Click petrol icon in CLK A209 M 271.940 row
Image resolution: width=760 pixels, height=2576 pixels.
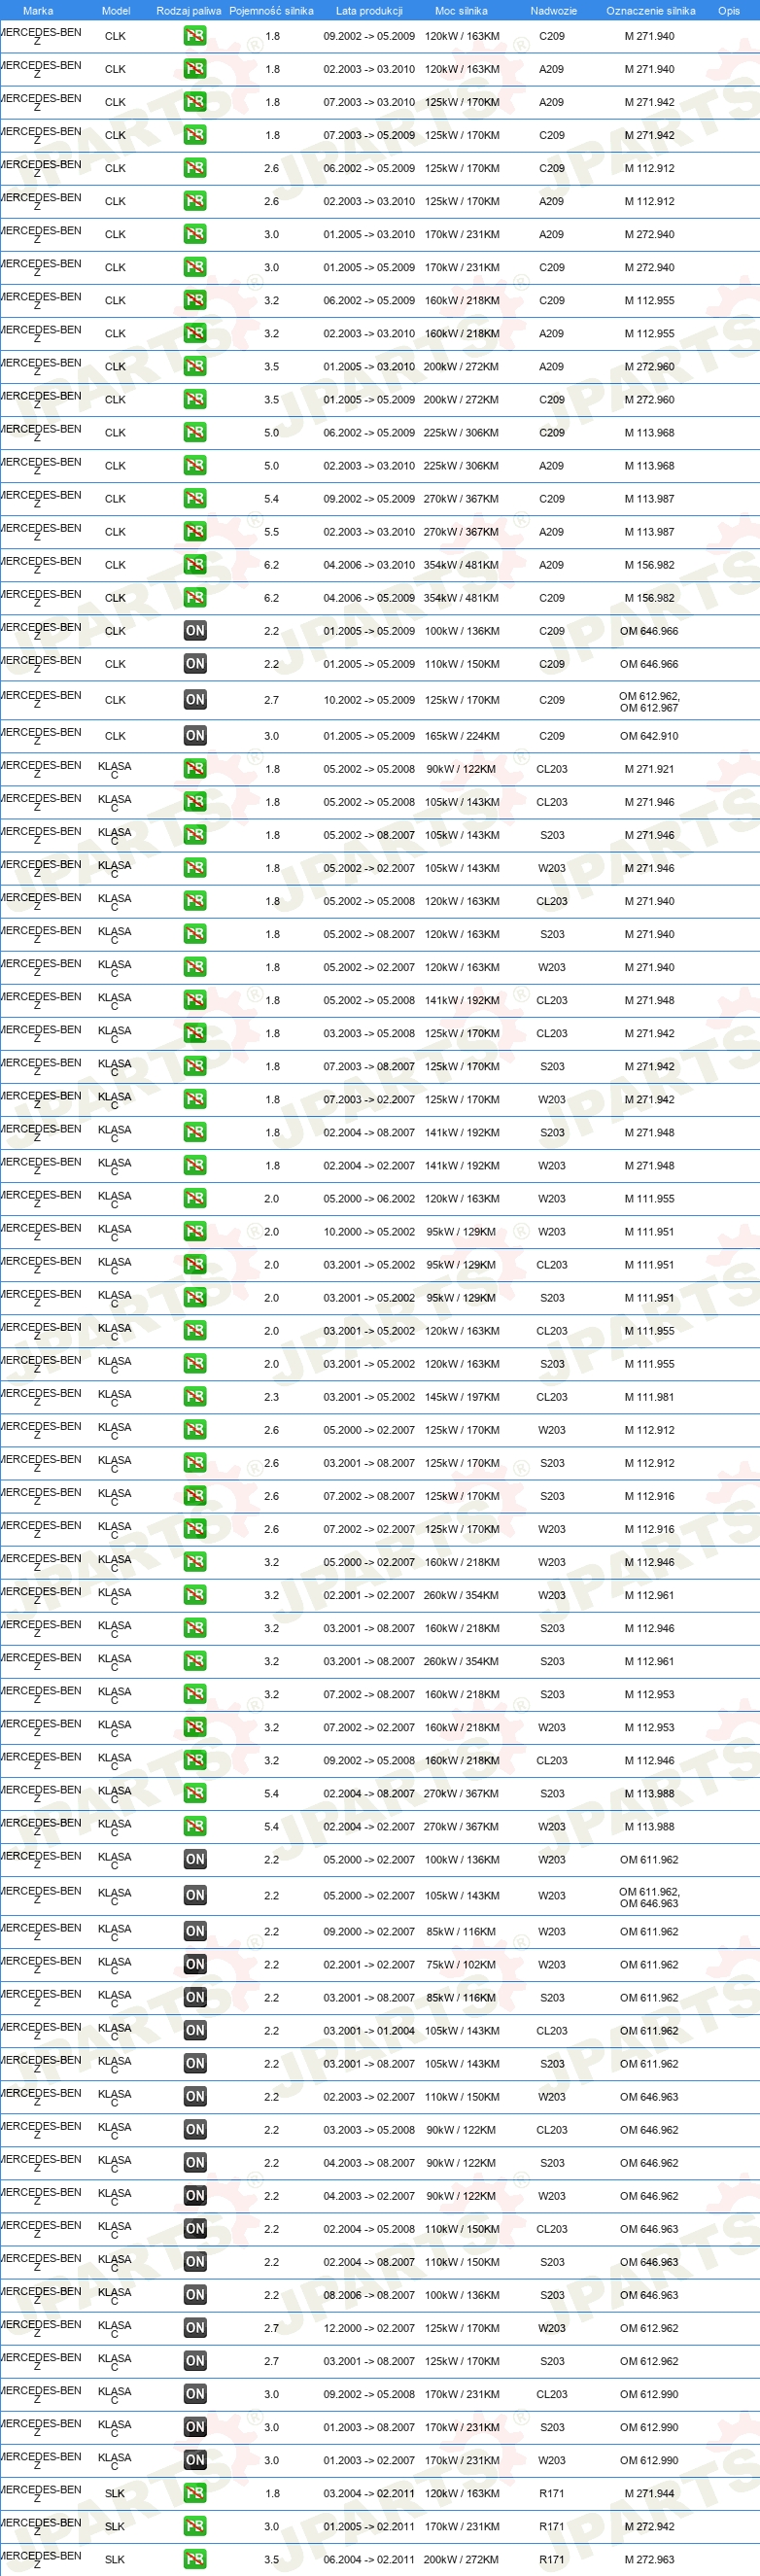(195, 69)
